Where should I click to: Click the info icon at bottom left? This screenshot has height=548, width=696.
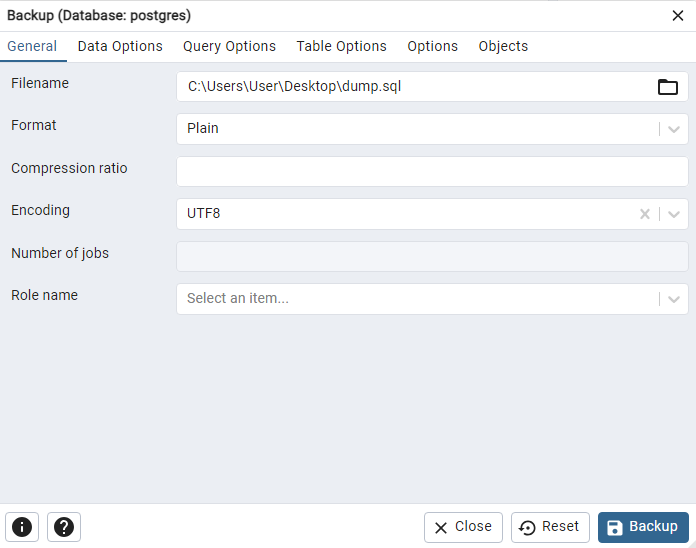[22, 527]
